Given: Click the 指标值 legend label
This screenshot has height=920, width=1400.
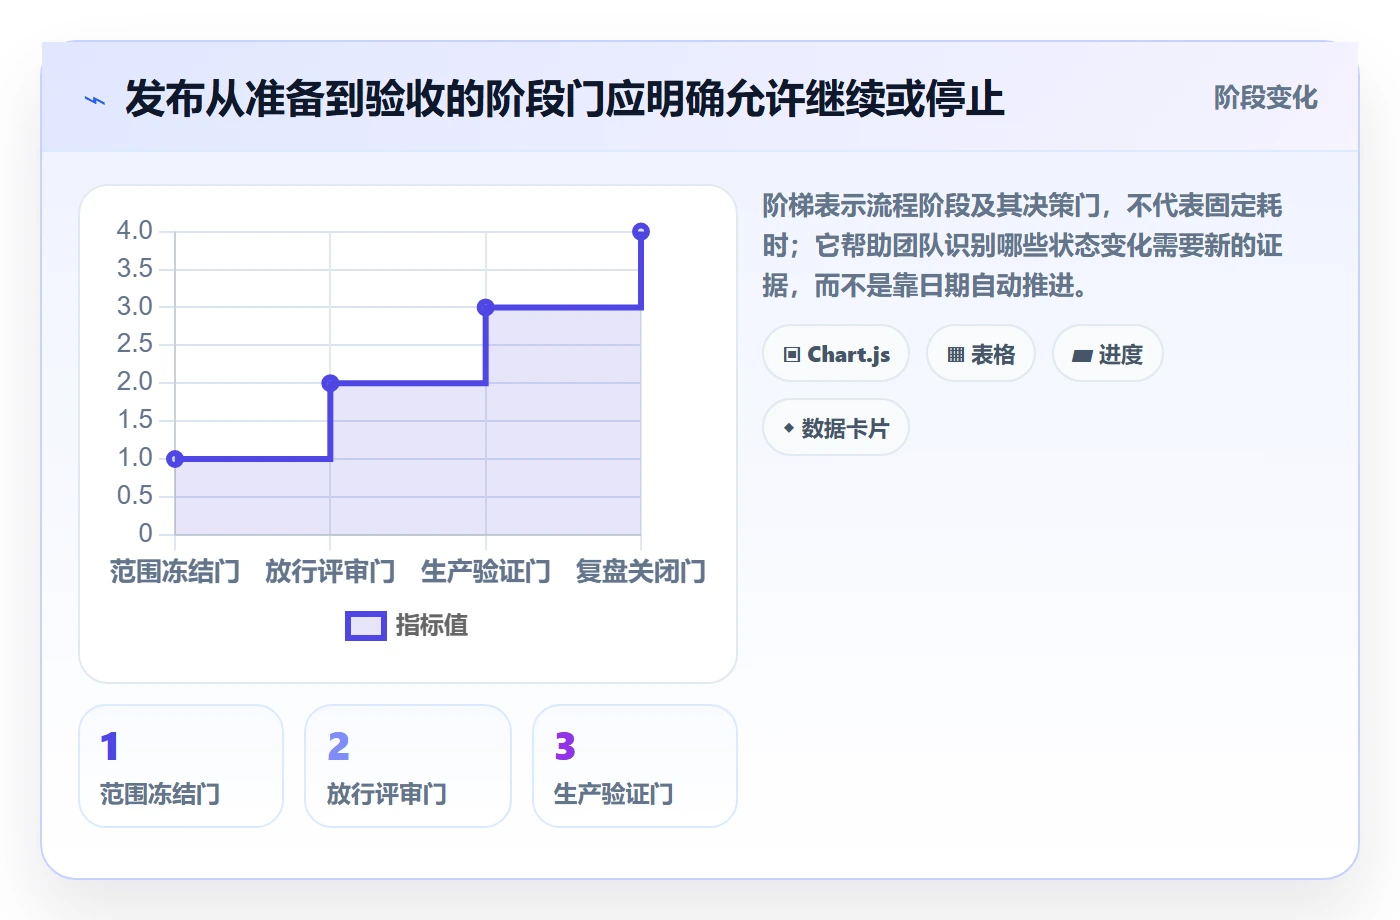Looking at the screenshot, I should tap(431, 626).
